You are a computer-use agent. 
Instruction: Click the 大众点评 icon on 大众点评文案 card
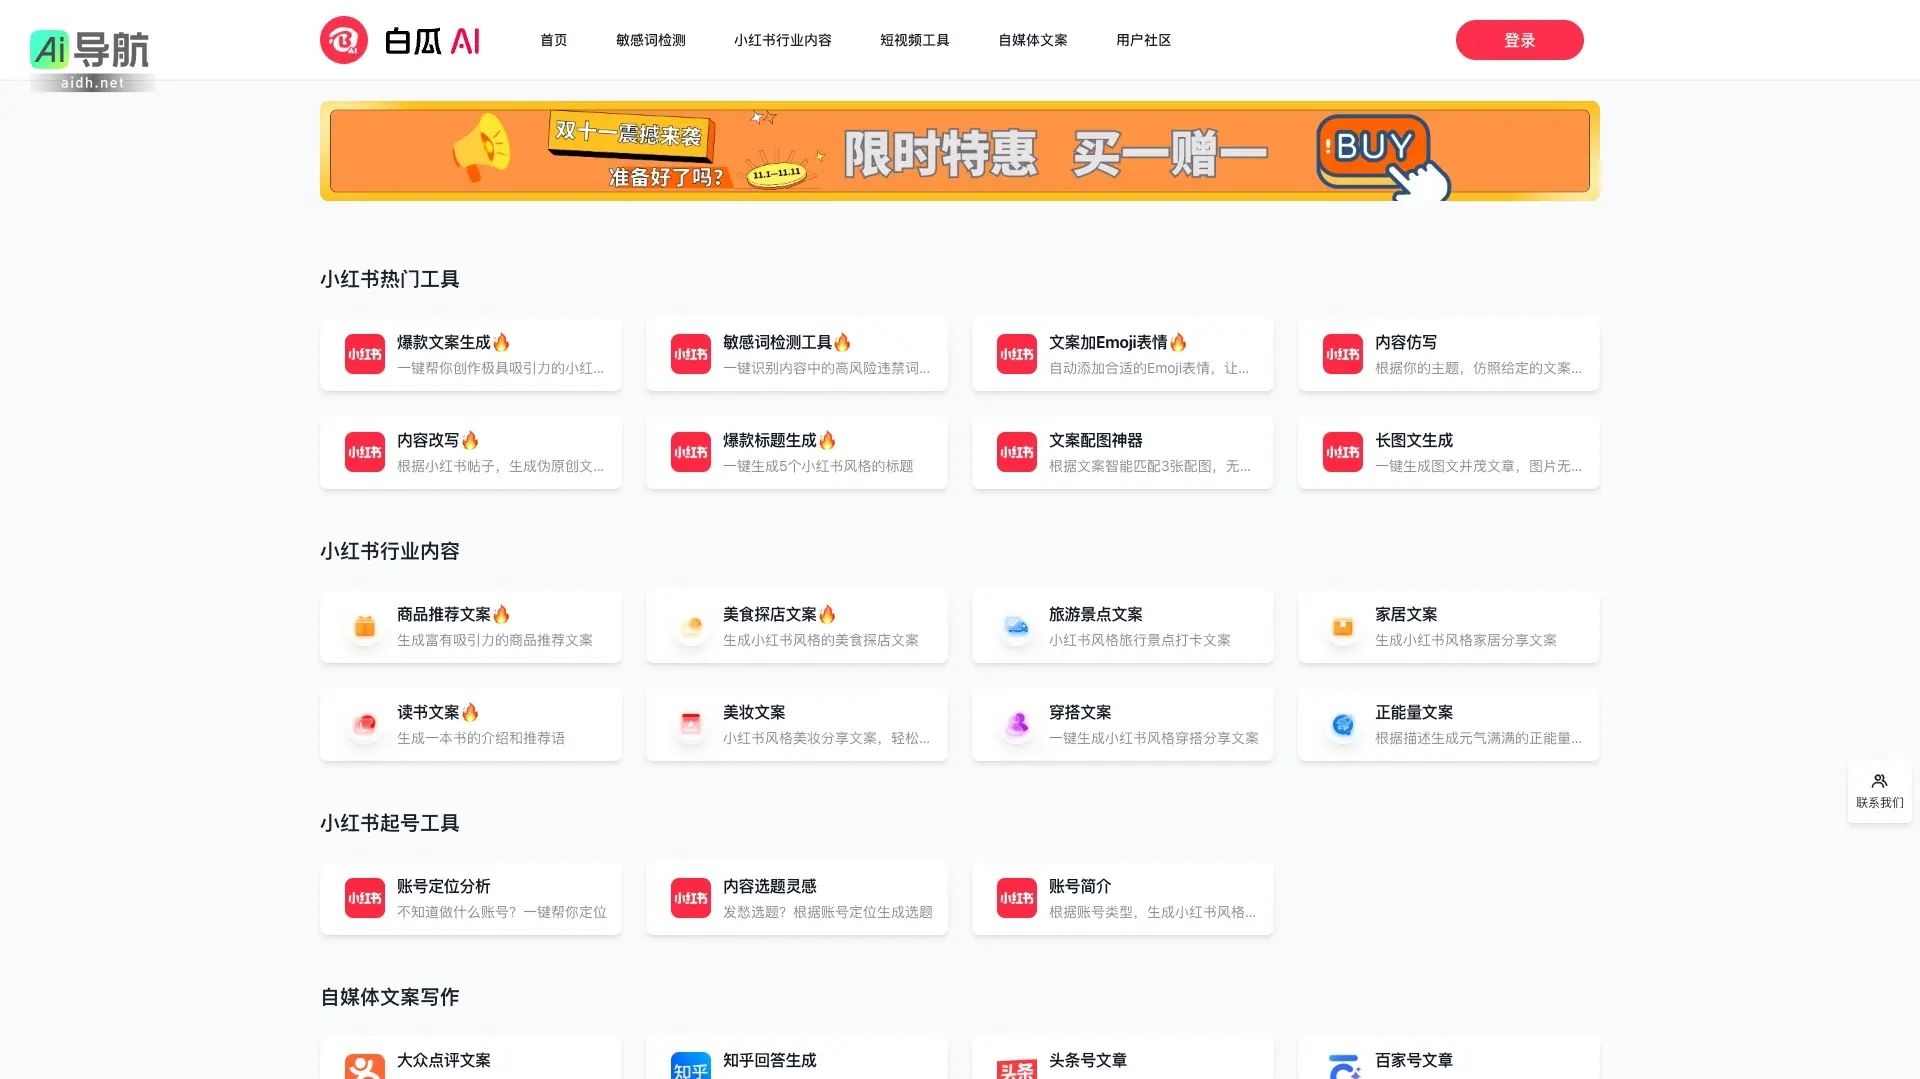tap(364, 1066)
